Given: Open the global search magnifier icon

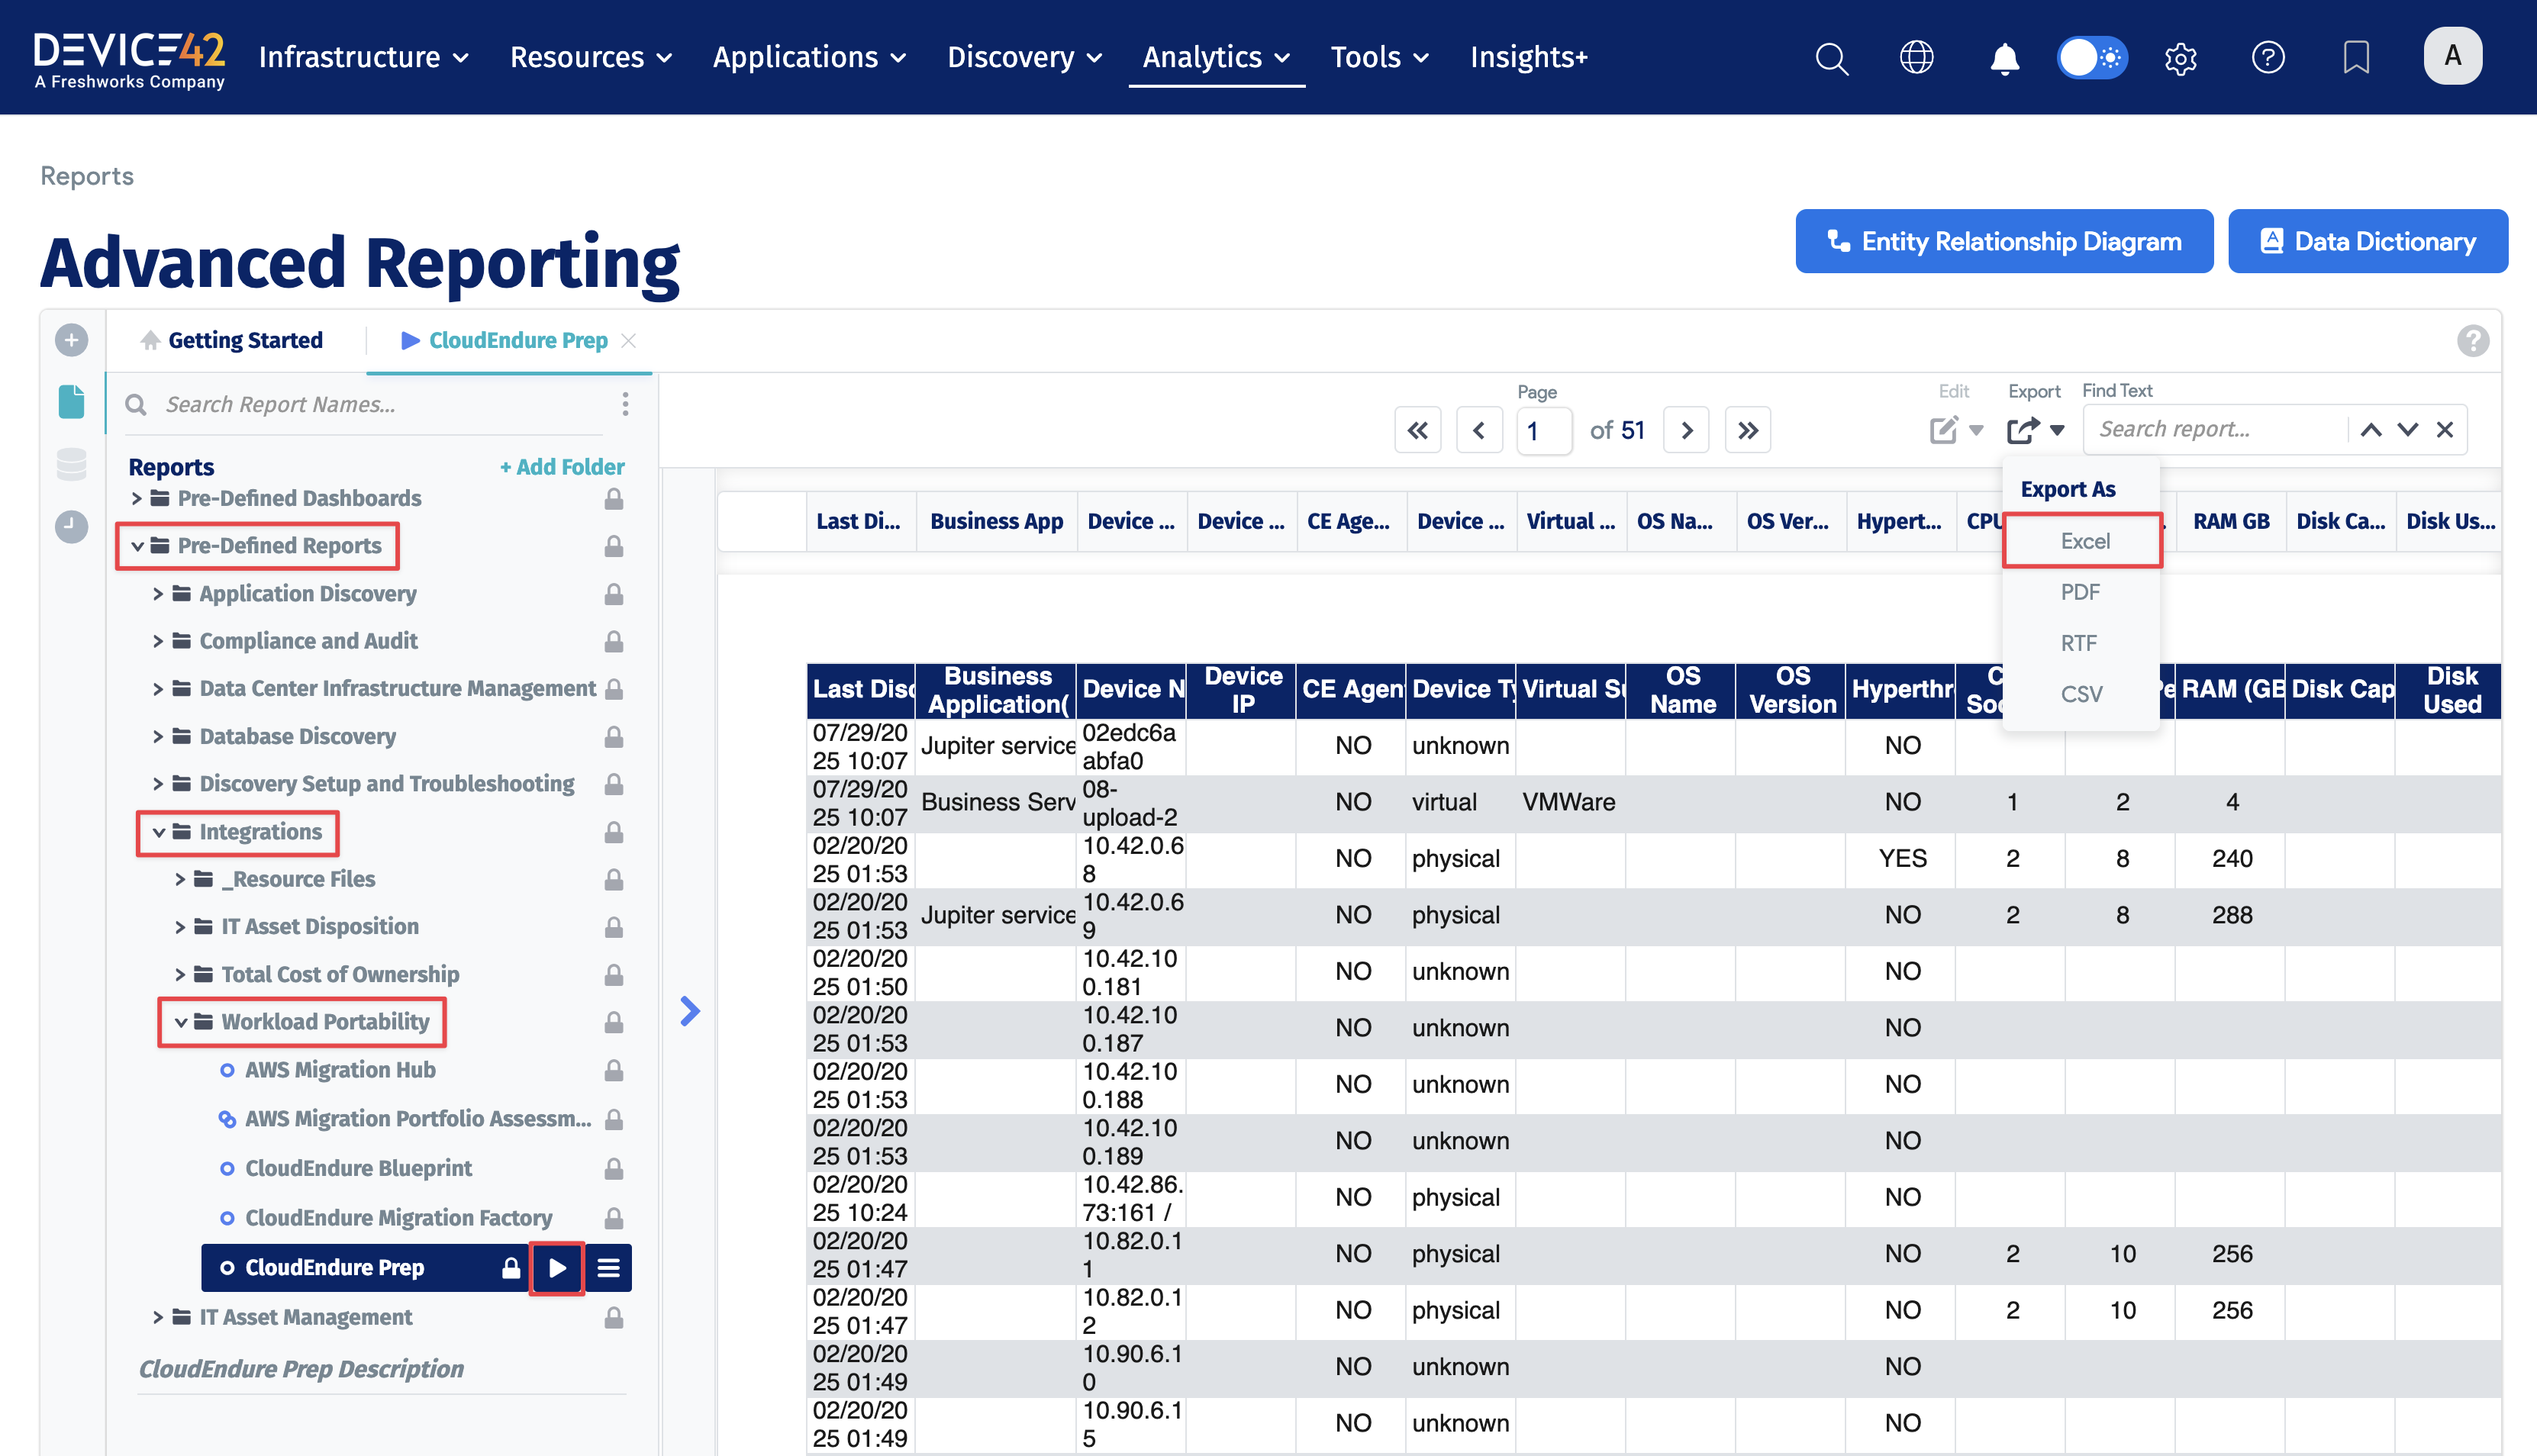Looking at the screenshot, I should (x=1831, y=58).
